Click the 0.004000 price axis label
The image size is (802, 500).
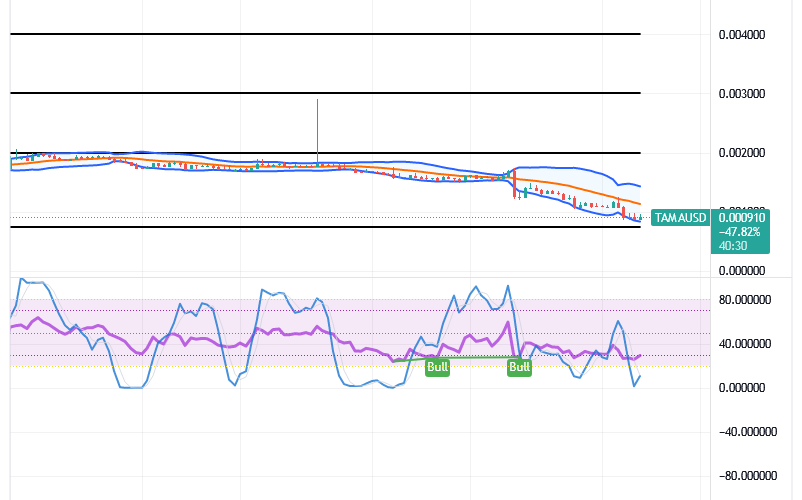[742, 35]
